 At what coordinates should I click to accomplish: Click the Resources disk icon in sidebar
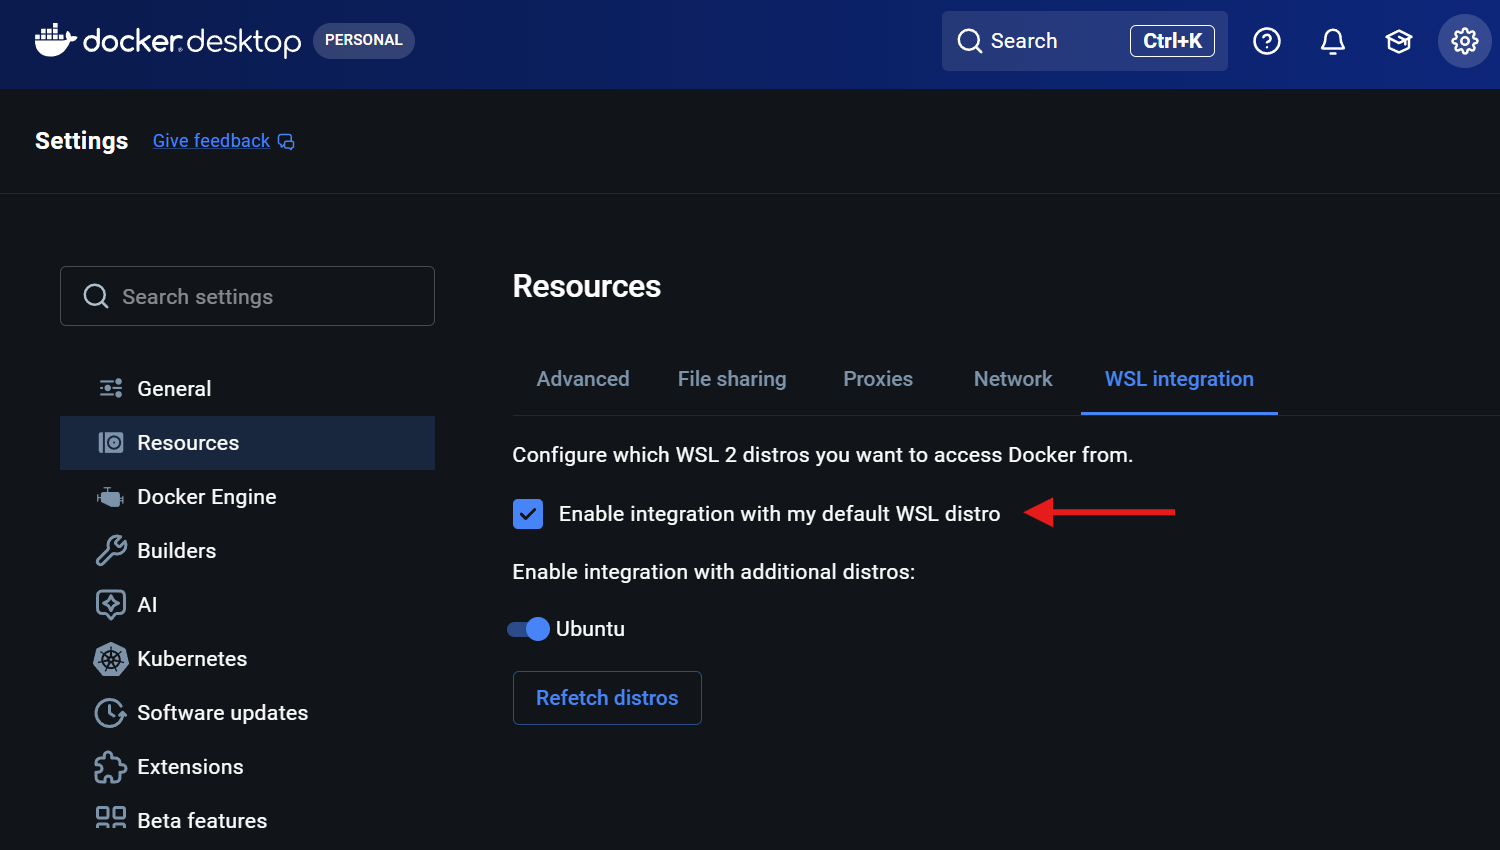tap(111, 442)
